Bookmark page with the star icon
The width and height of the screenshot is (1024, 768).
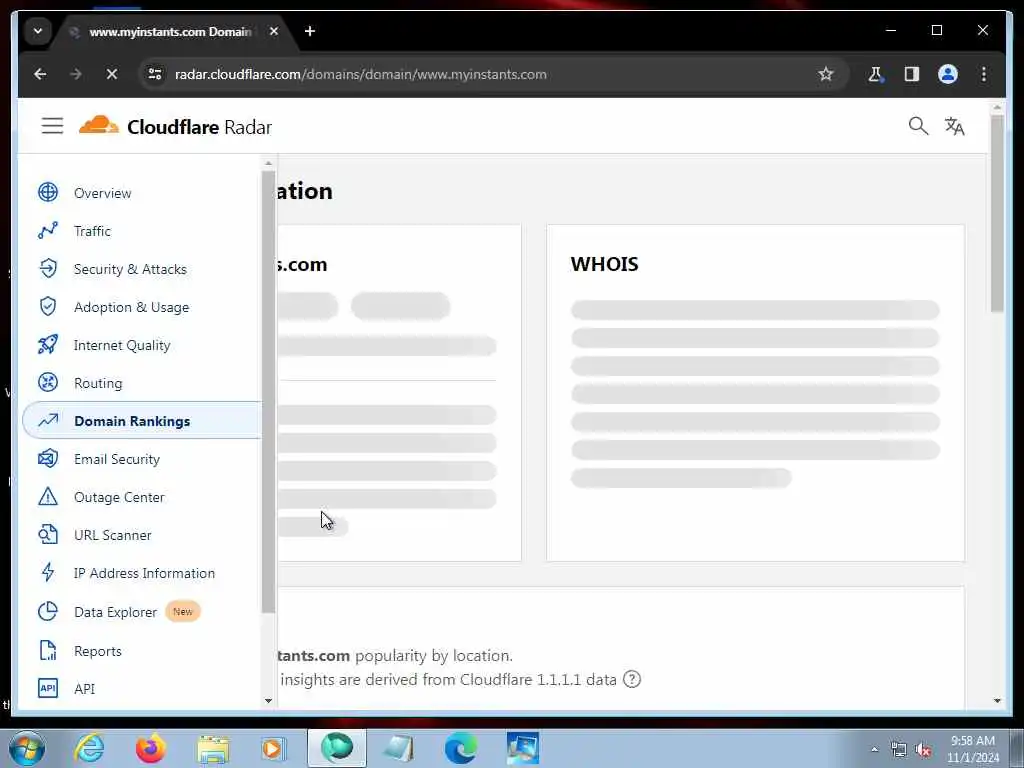click(x=825, y=74)
